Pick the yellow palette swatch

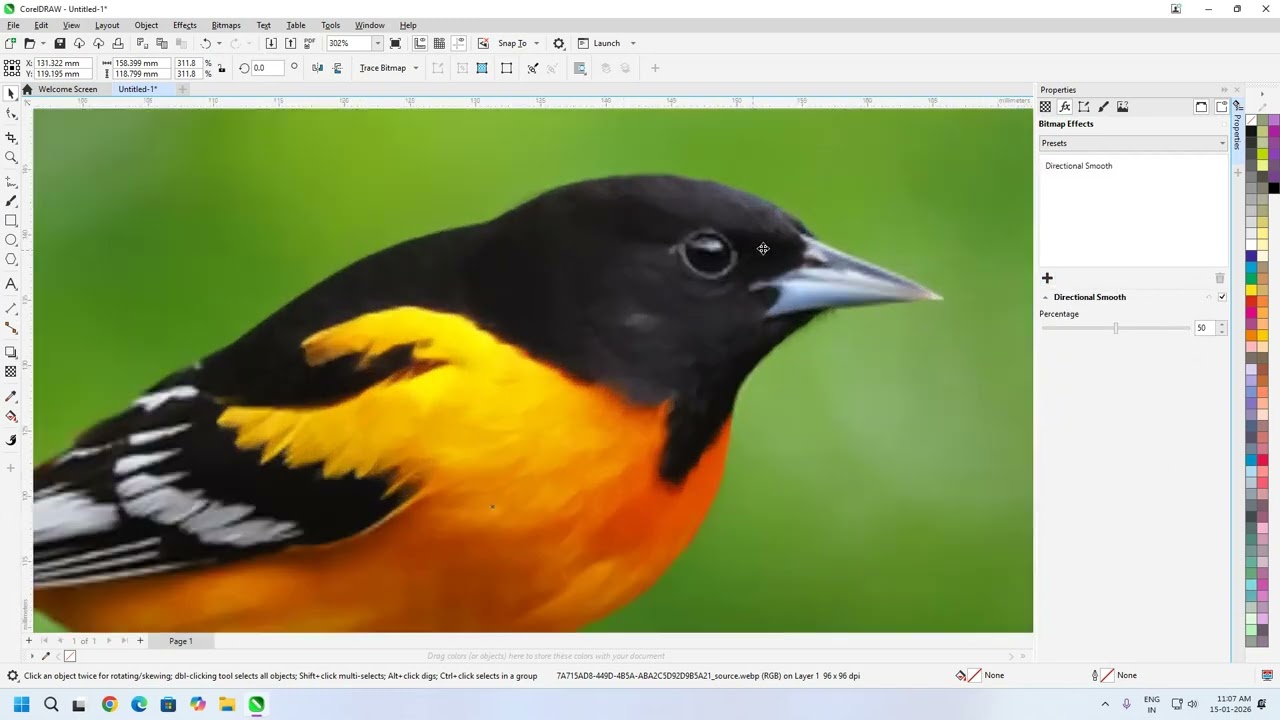[x=1251, y=290]
